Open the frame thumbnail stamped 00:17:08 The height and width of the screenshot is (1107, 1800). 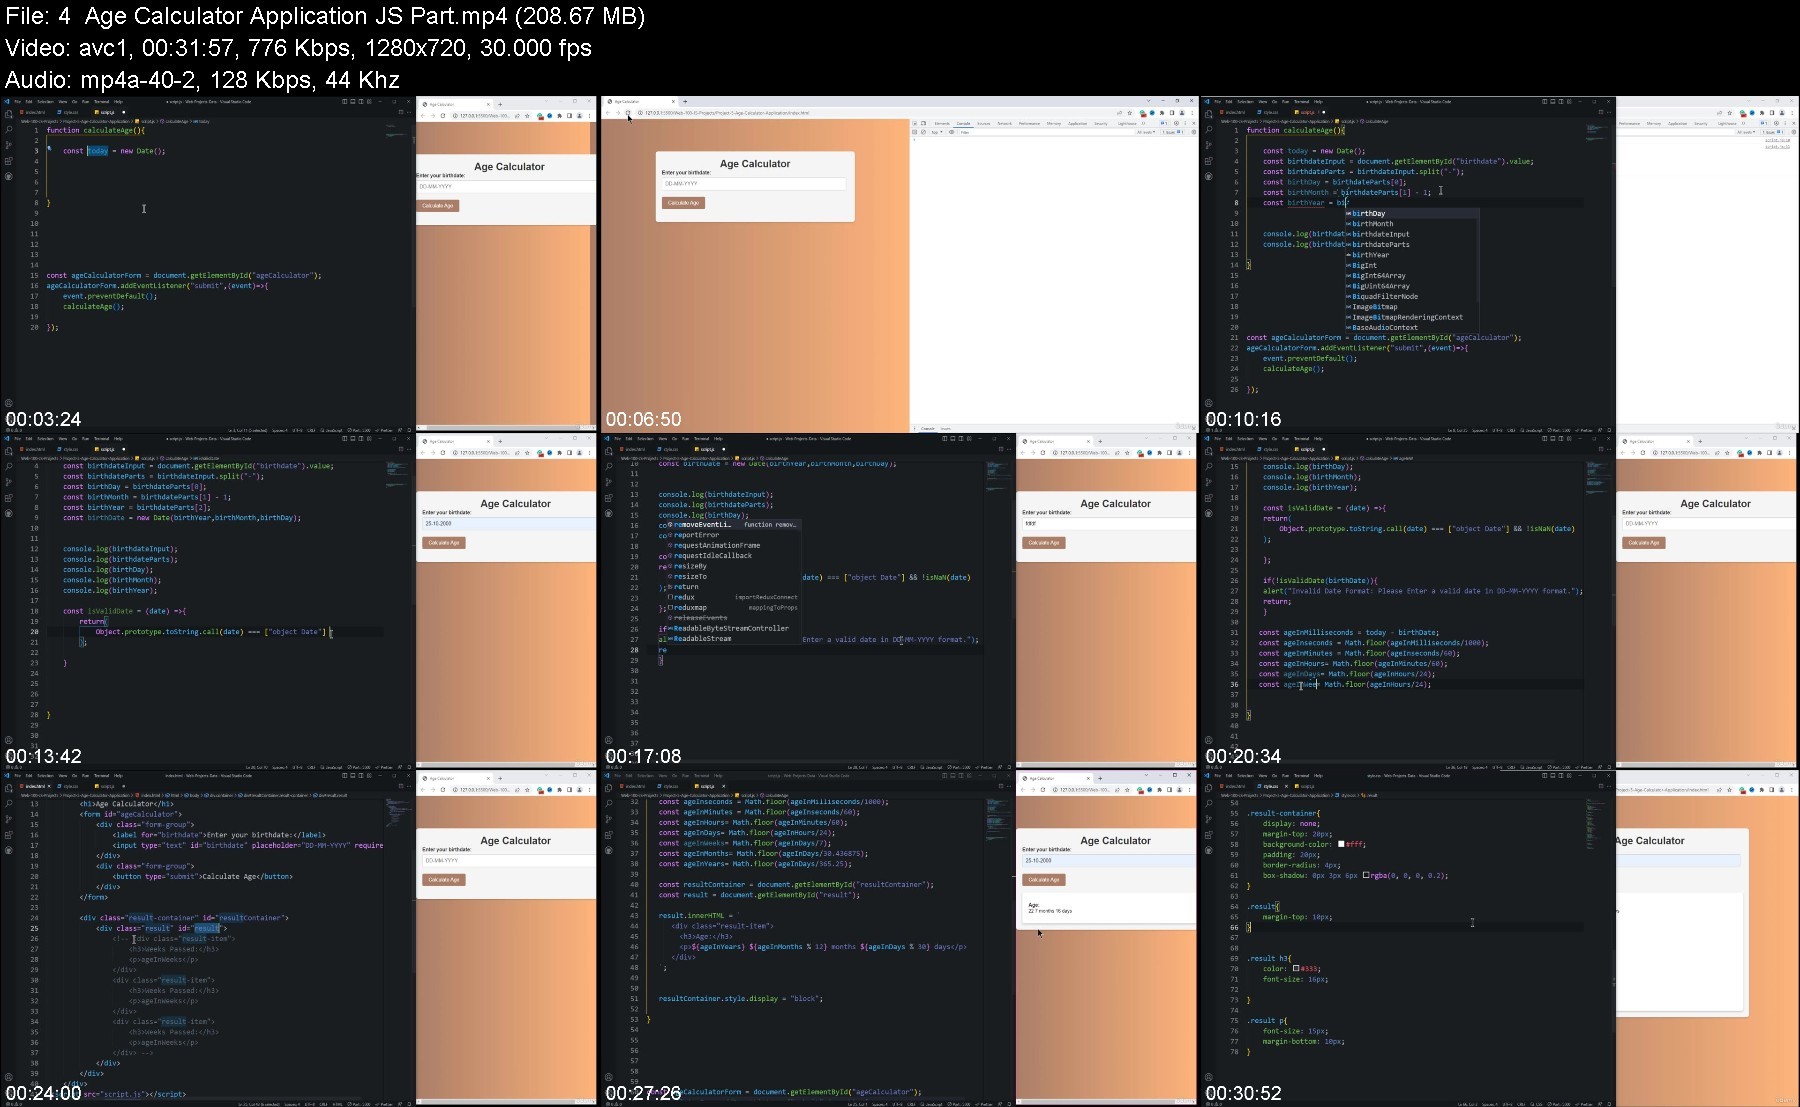pos(898,601)
